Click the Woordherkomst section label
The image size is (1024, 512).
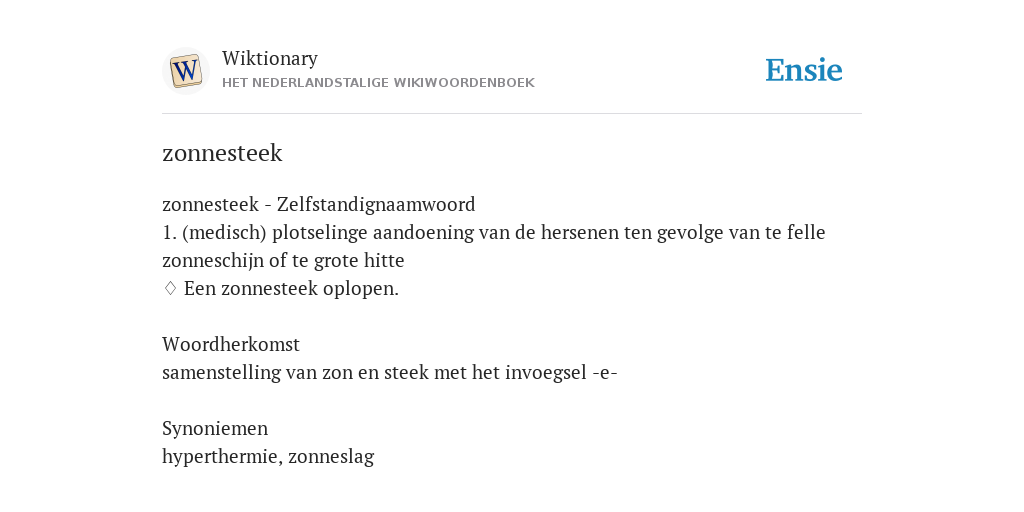pos(231,344)
